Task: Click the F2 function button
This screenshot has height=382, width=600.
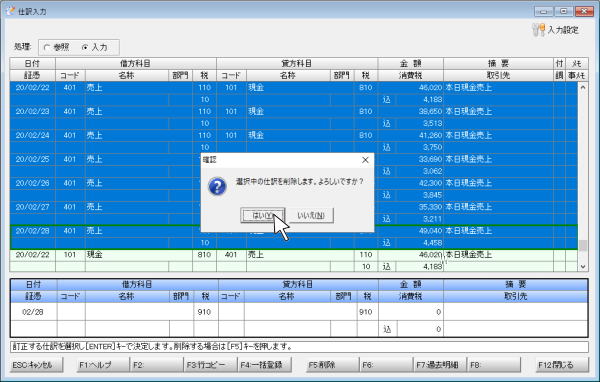Action: [x=157, y=365]
